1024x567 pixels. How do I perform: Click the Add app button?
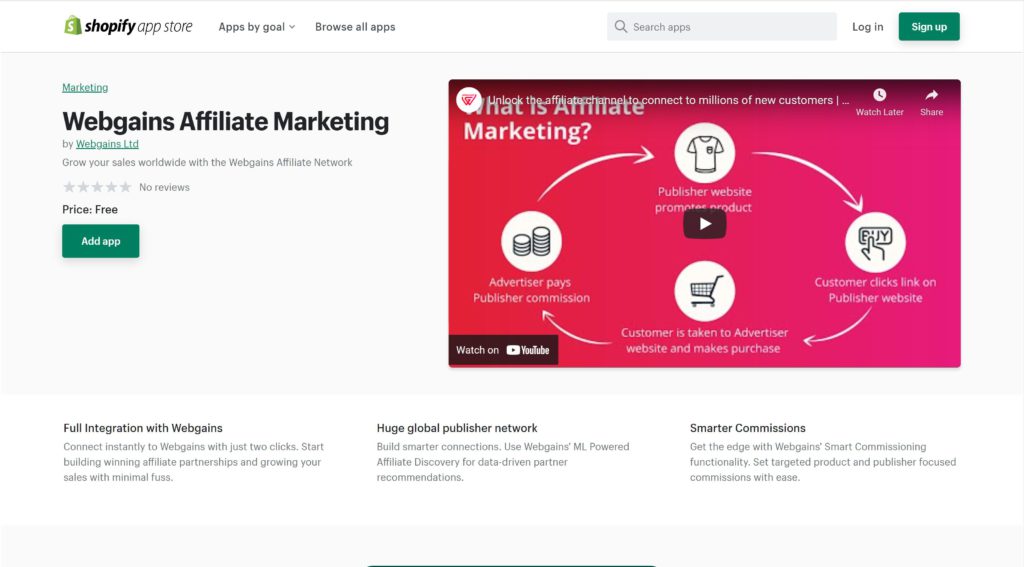pyautogui.click(x=101, y=241)
